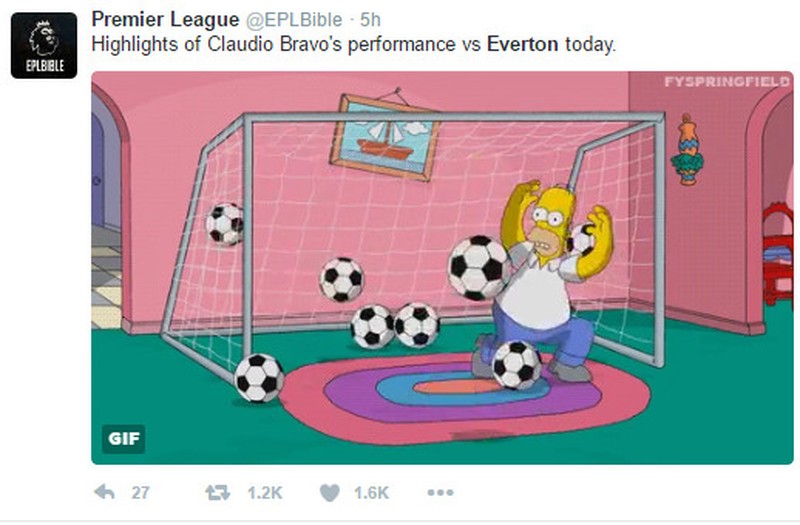Like the tweet with the heart icon
Screen dimensions: 800x525
[x=327, y=492]
